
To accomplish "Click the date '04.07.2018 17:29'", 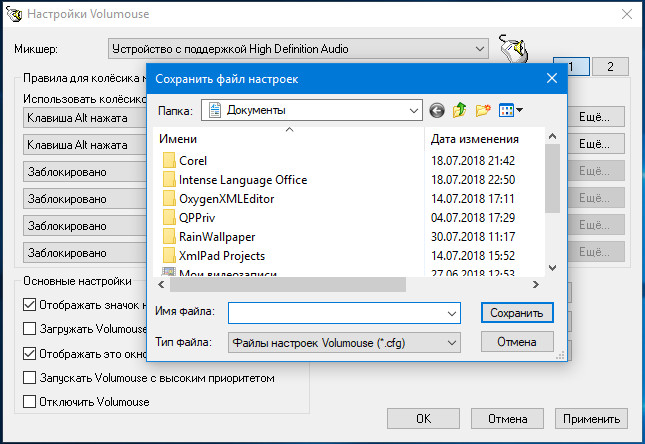I will tap(473, 217).
